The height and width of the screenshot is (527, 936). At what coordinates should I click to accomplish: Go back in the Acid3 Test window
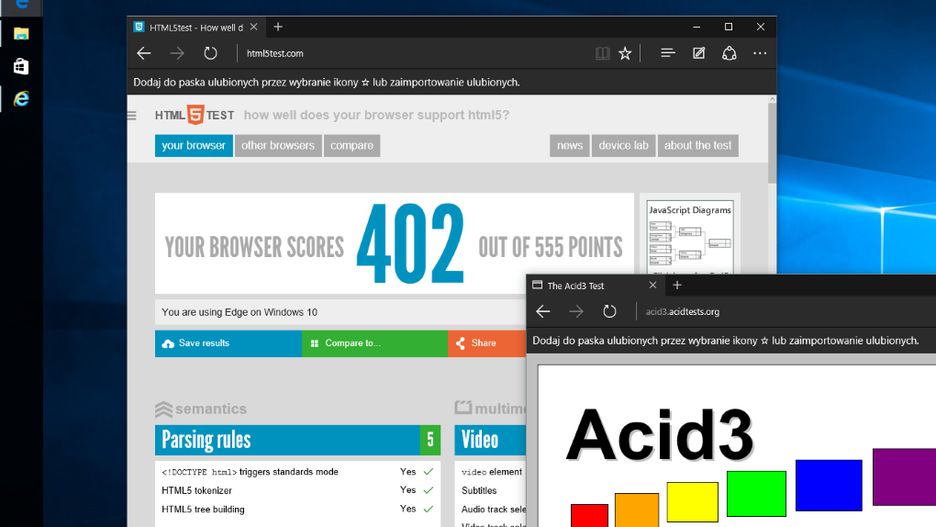543,312
